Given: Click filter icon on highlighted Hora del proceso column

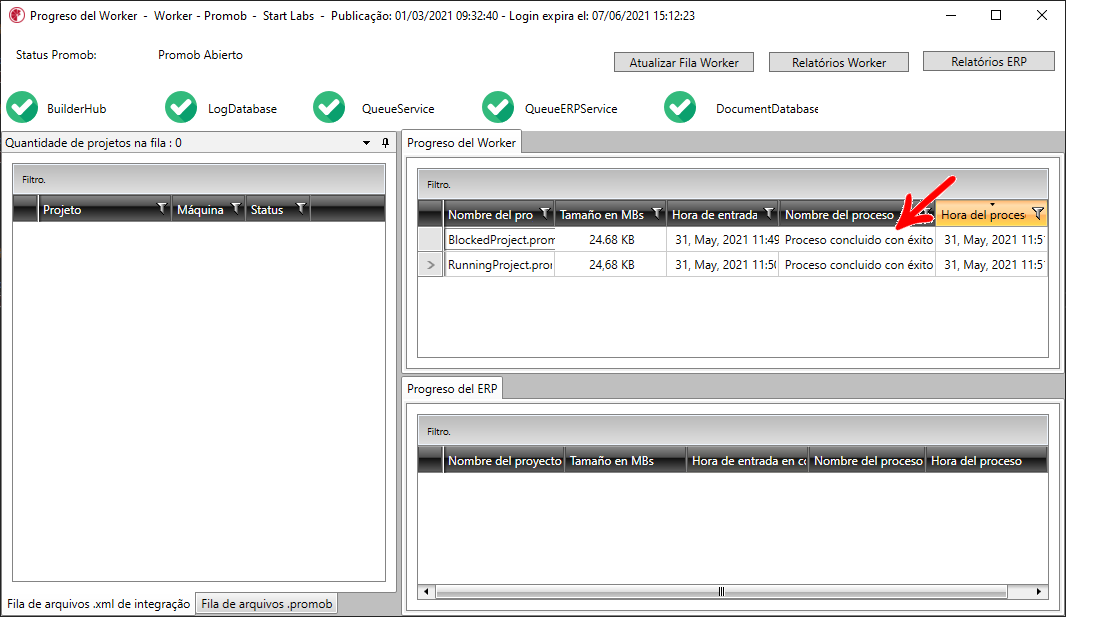Looking at the screenshot, I should tap(1037, 213).
